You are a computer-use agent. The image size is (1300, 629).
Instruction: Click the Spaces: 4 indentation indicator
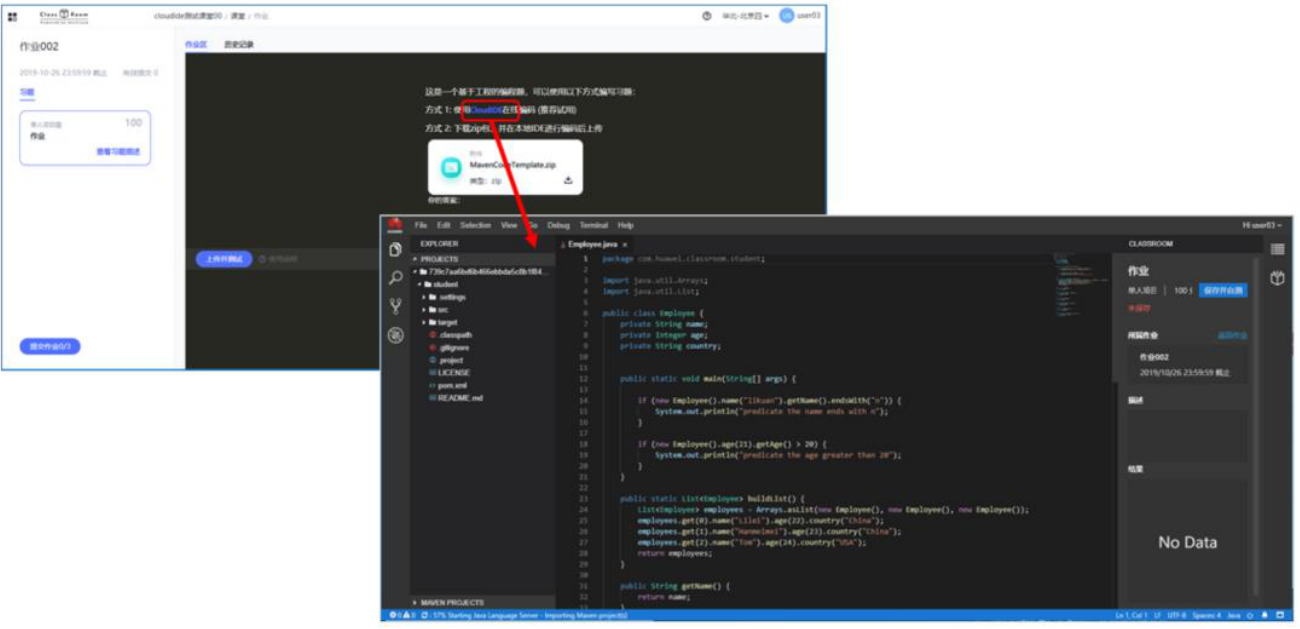(1207, 614)
